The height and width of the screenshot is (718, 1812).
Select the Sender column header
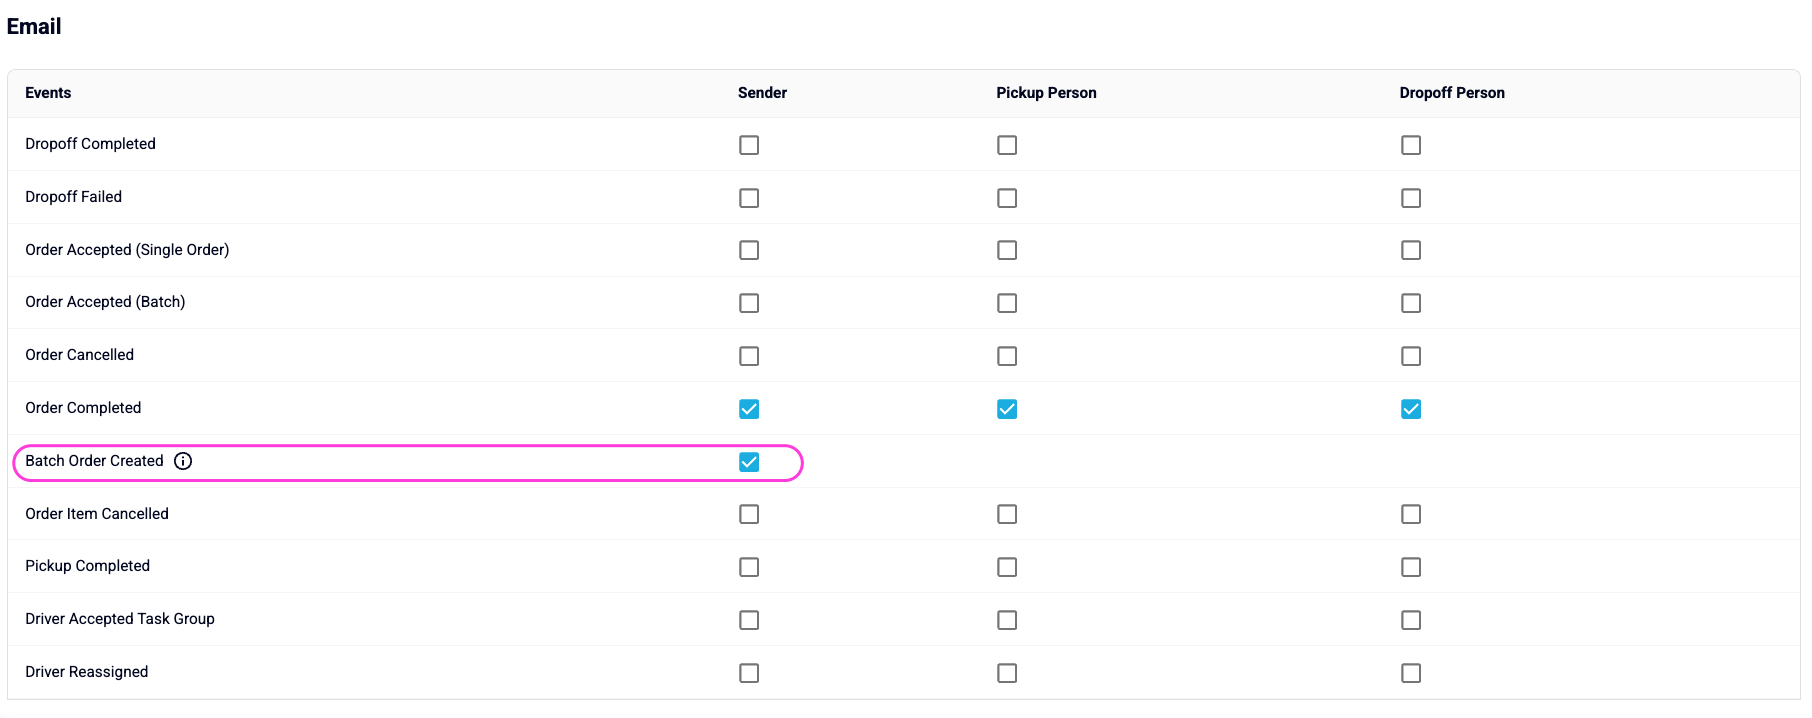[762, 93]
